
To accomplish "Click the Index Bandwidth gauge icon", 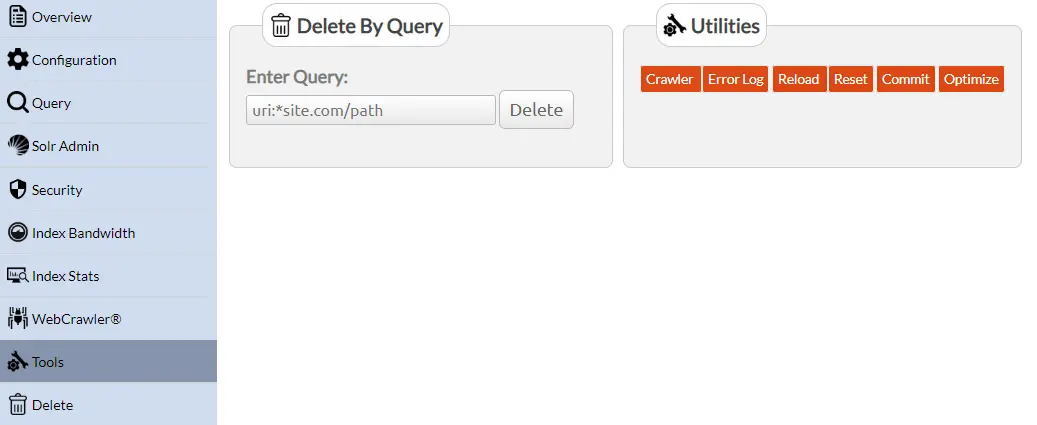I will (17, 233).
